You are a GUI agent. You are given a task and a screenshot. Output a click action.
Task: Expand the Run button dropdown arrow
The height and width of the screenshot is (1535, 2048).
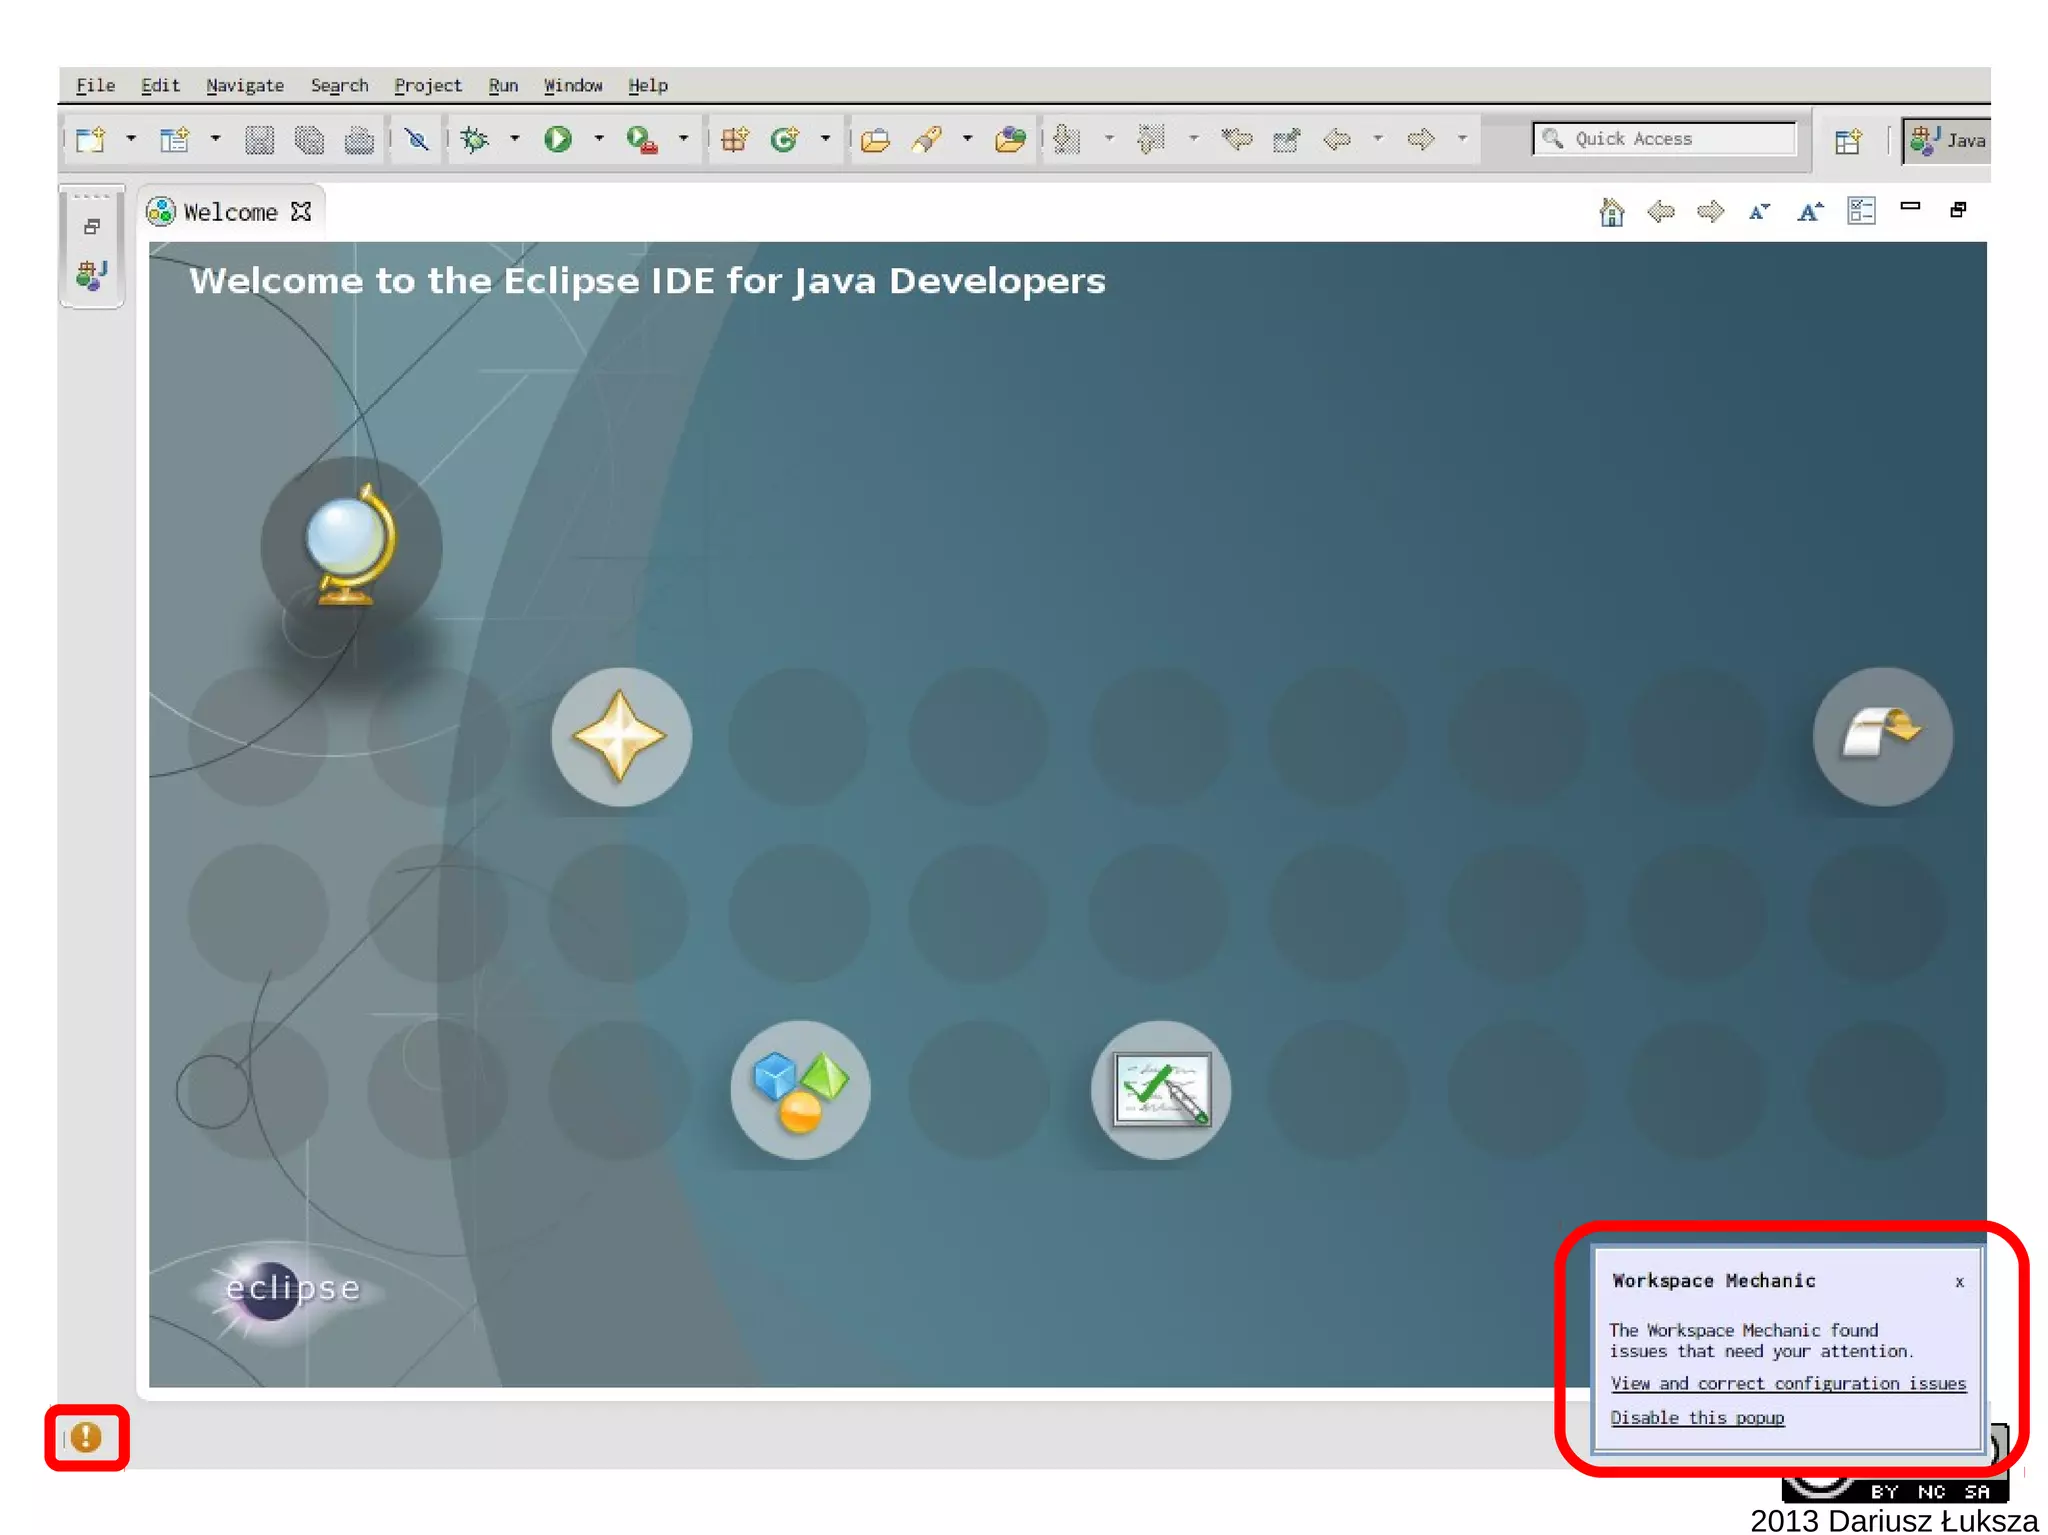click(599, 139)
